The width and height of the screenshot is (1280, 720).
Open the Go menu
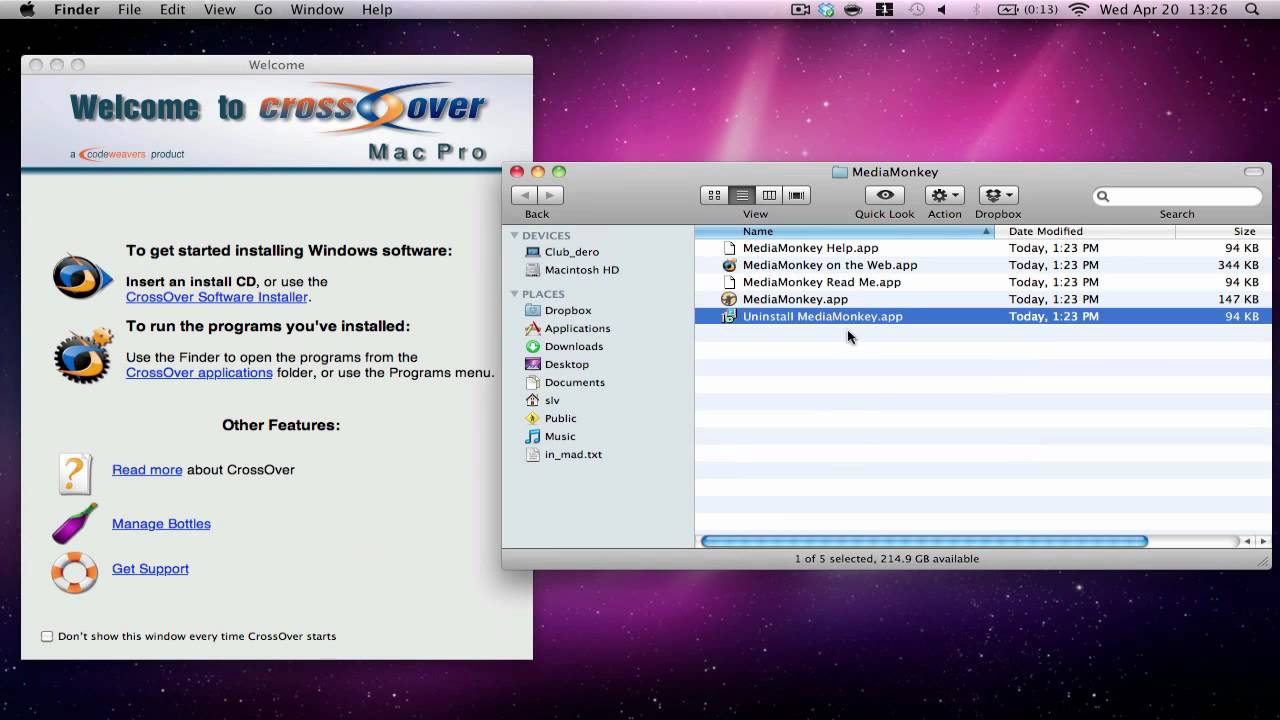pyautogui.click(x=263, y=9)
